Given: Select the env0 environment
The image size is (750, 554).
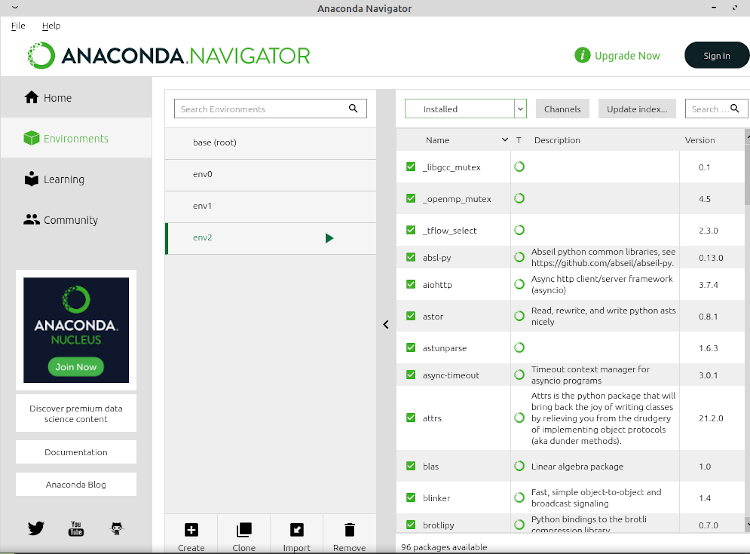Looking at the screenshot, I should [x=270, y=174].
